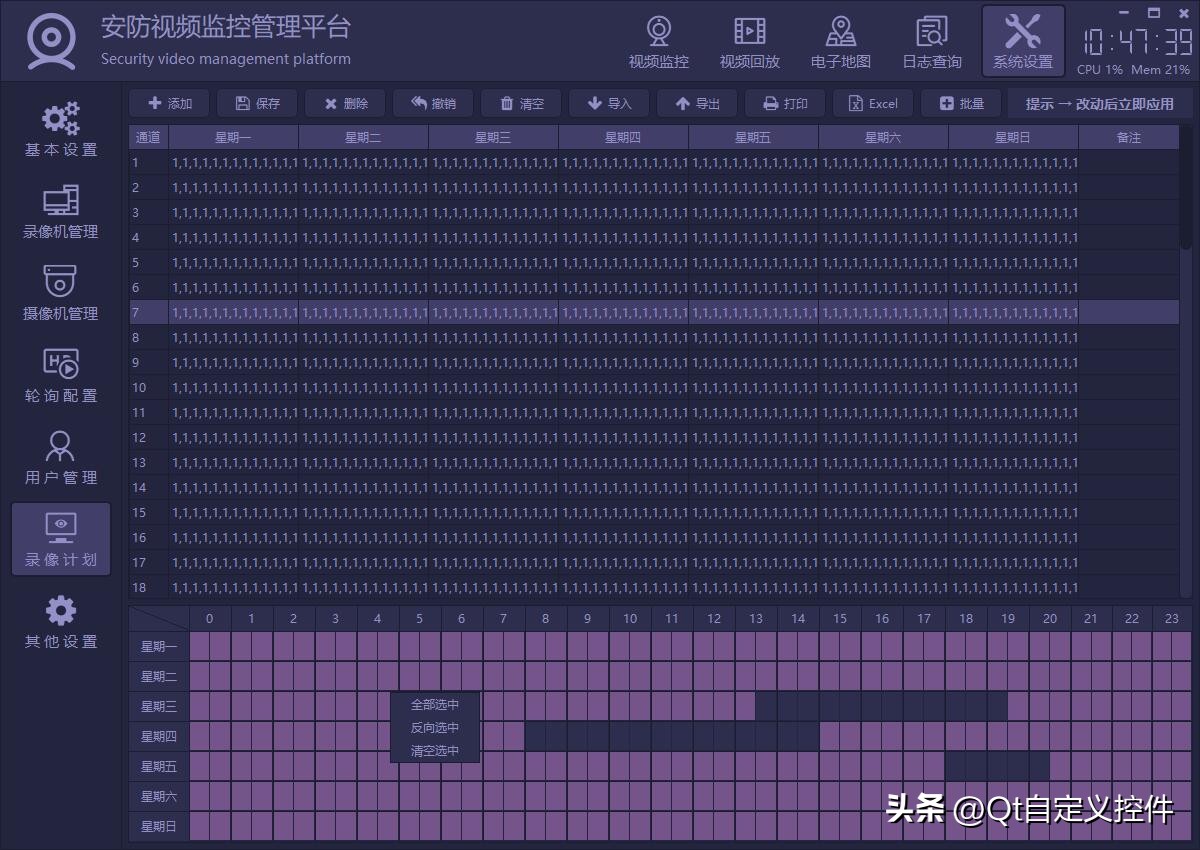This screenshot has width=1200, height=850.
Task: Select 全部选中 in the context menu
Action: pyautogui.click(x=434, y=704)
